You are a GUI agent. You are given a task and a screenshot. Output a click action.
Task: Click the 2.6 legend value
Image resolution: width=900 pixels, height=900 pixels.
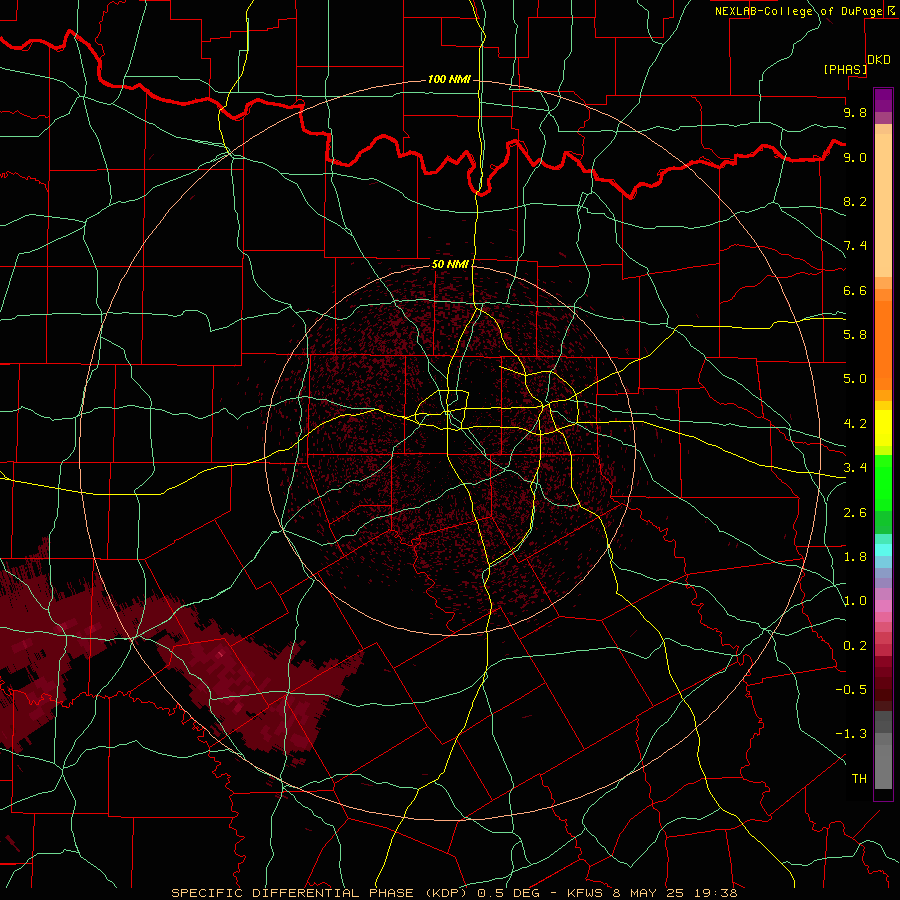click(x=855, y=513)
